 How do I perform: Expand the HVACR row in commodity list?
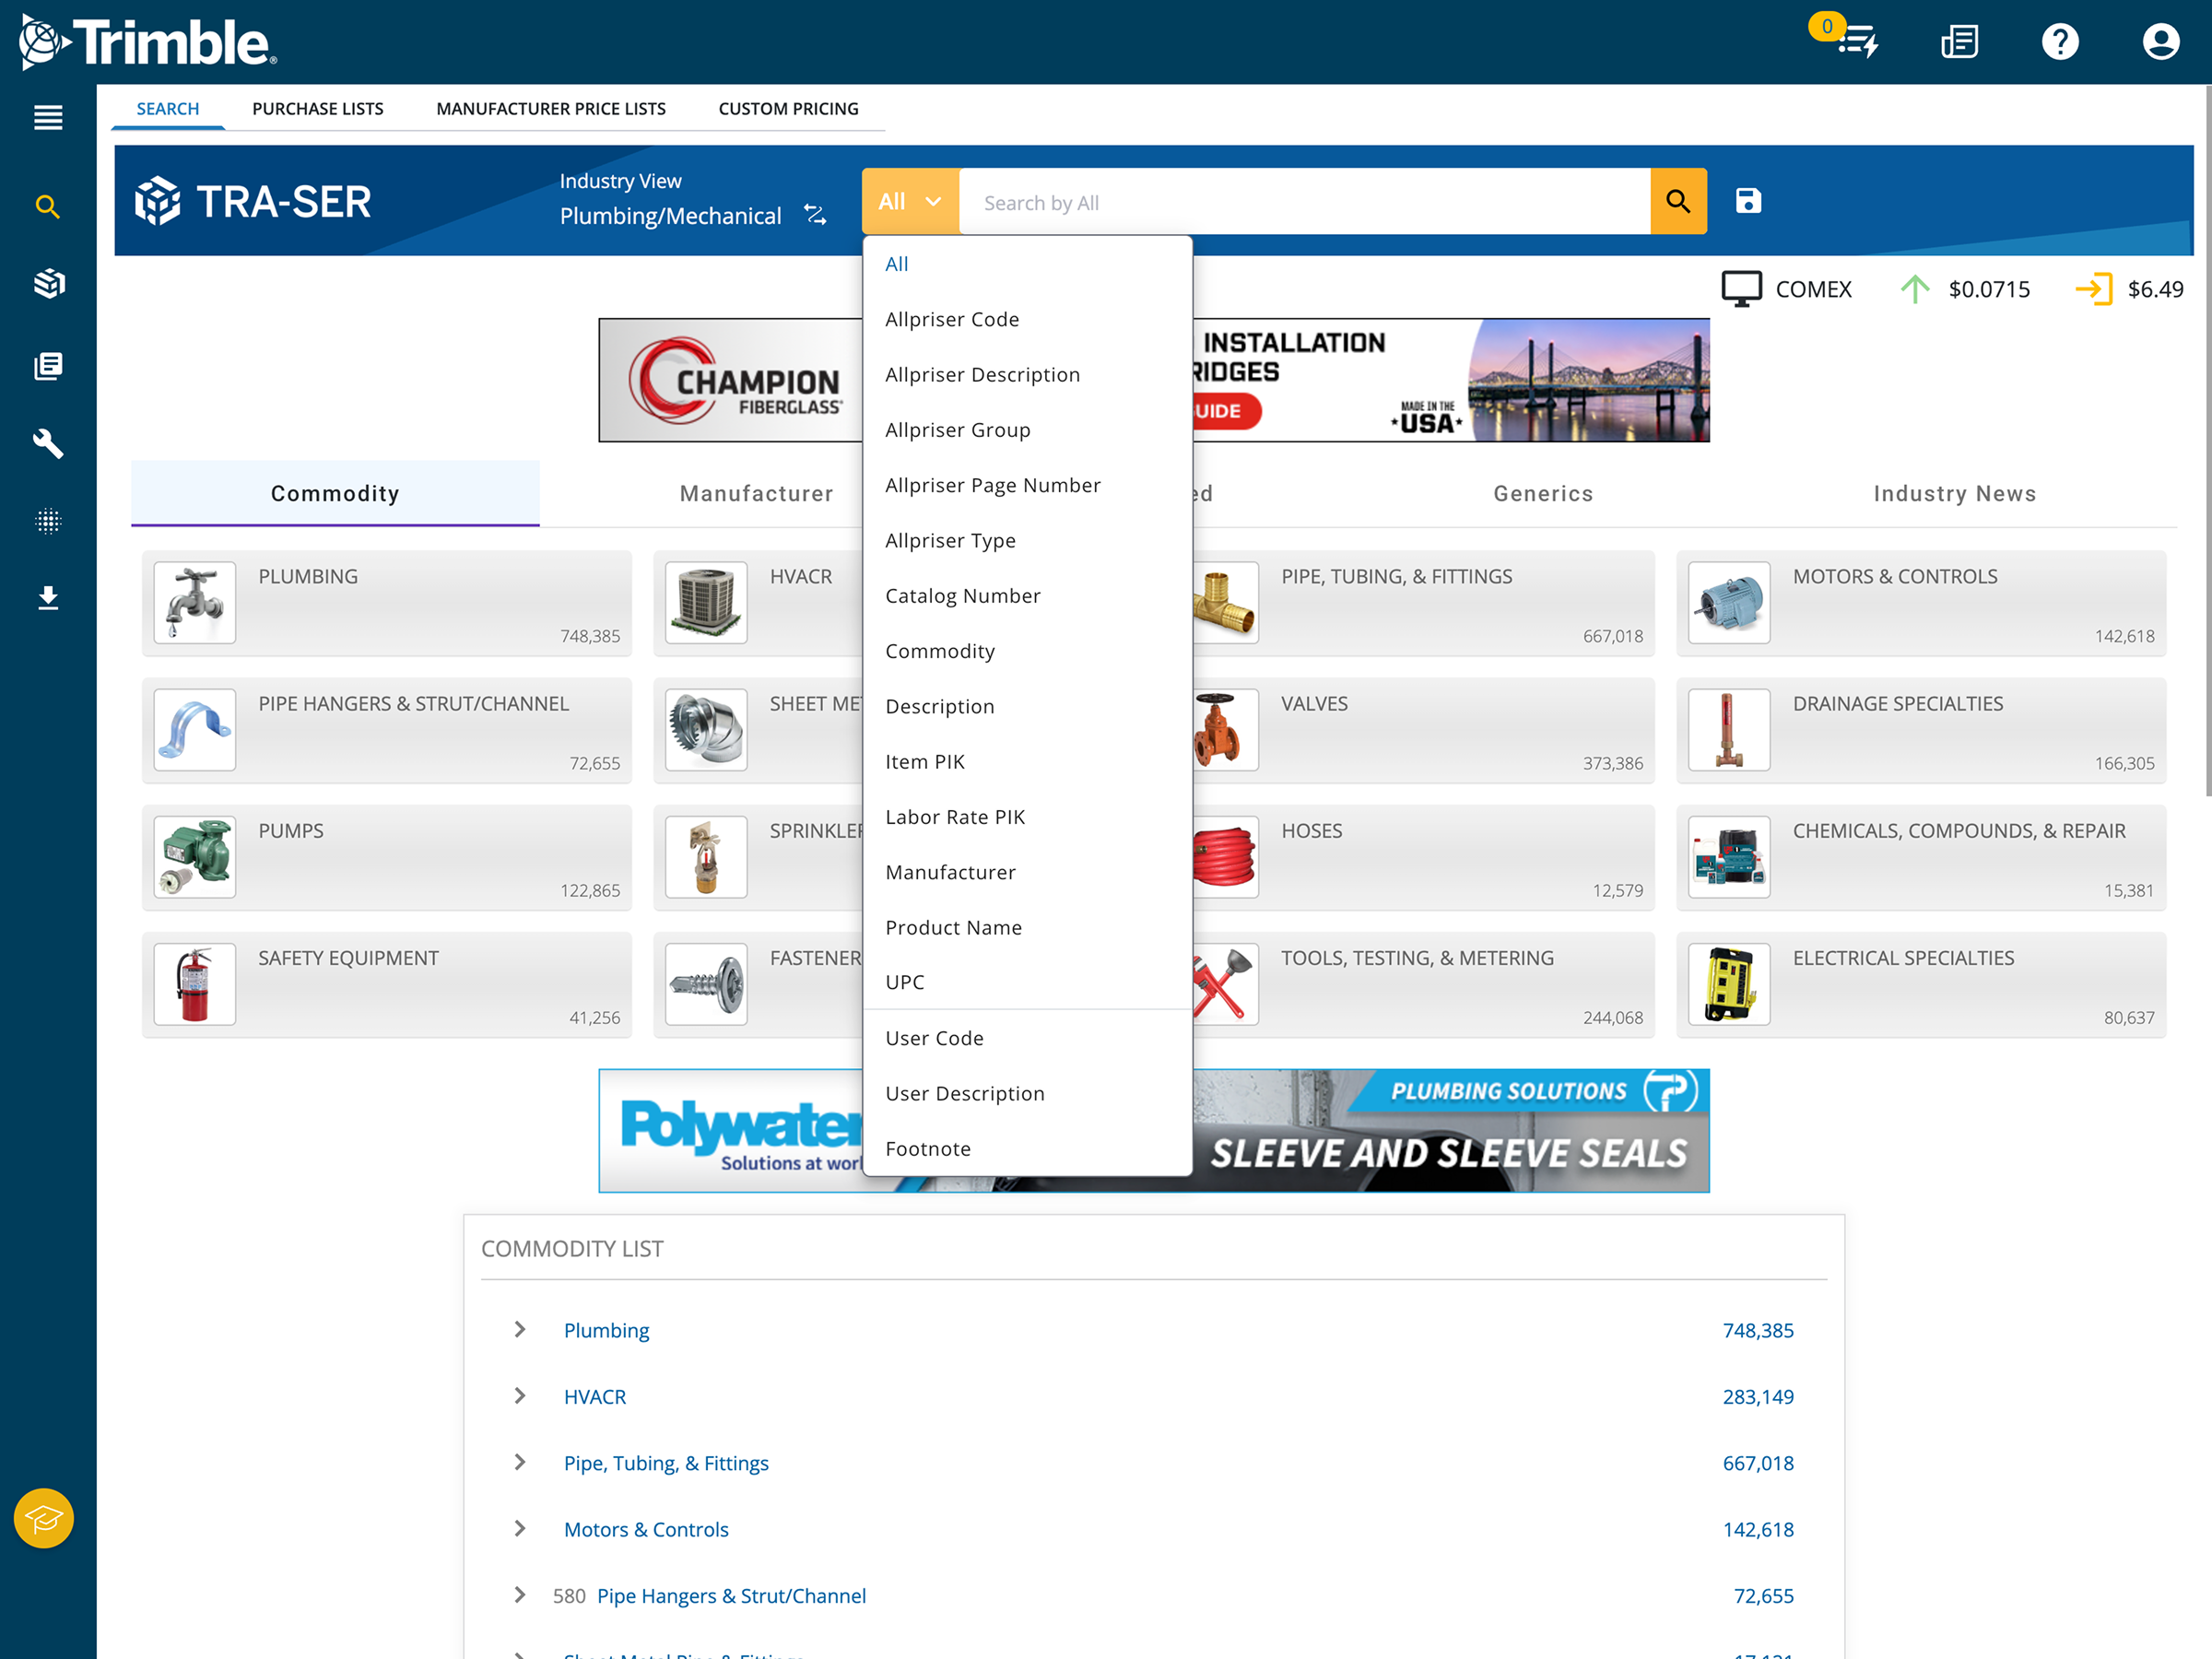(x=520, y=1396)
